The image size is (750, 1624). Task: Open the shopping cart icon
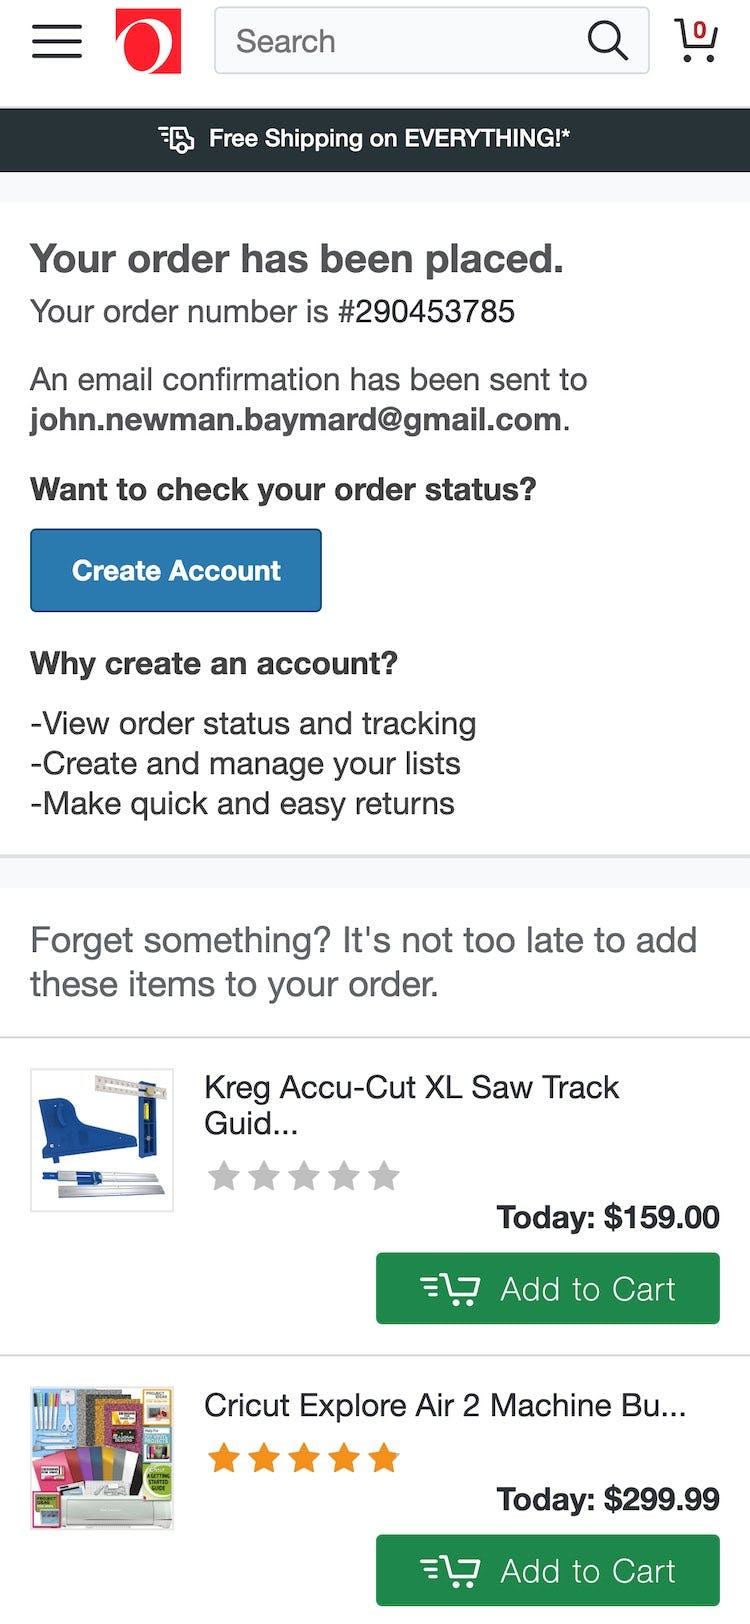tap(697, 42)
